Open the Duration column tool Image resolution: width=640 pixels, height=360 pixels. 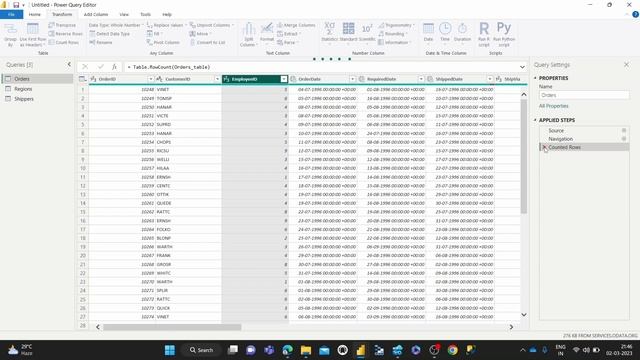pyautogui.click(x=462, y=33)
